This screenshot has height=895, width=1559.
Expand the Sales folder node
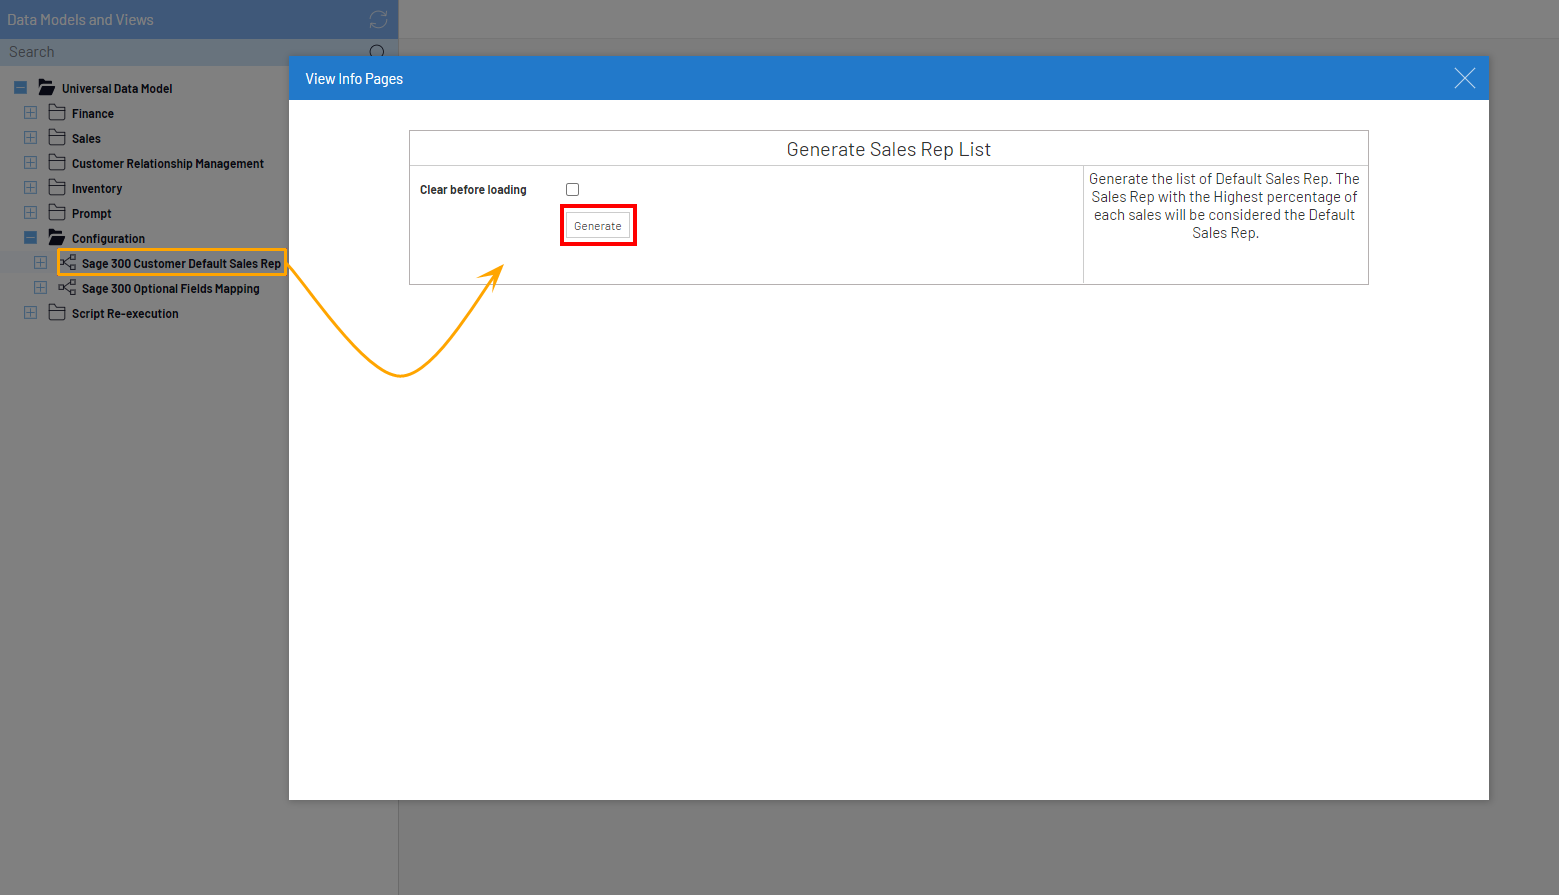pos(30,138)
